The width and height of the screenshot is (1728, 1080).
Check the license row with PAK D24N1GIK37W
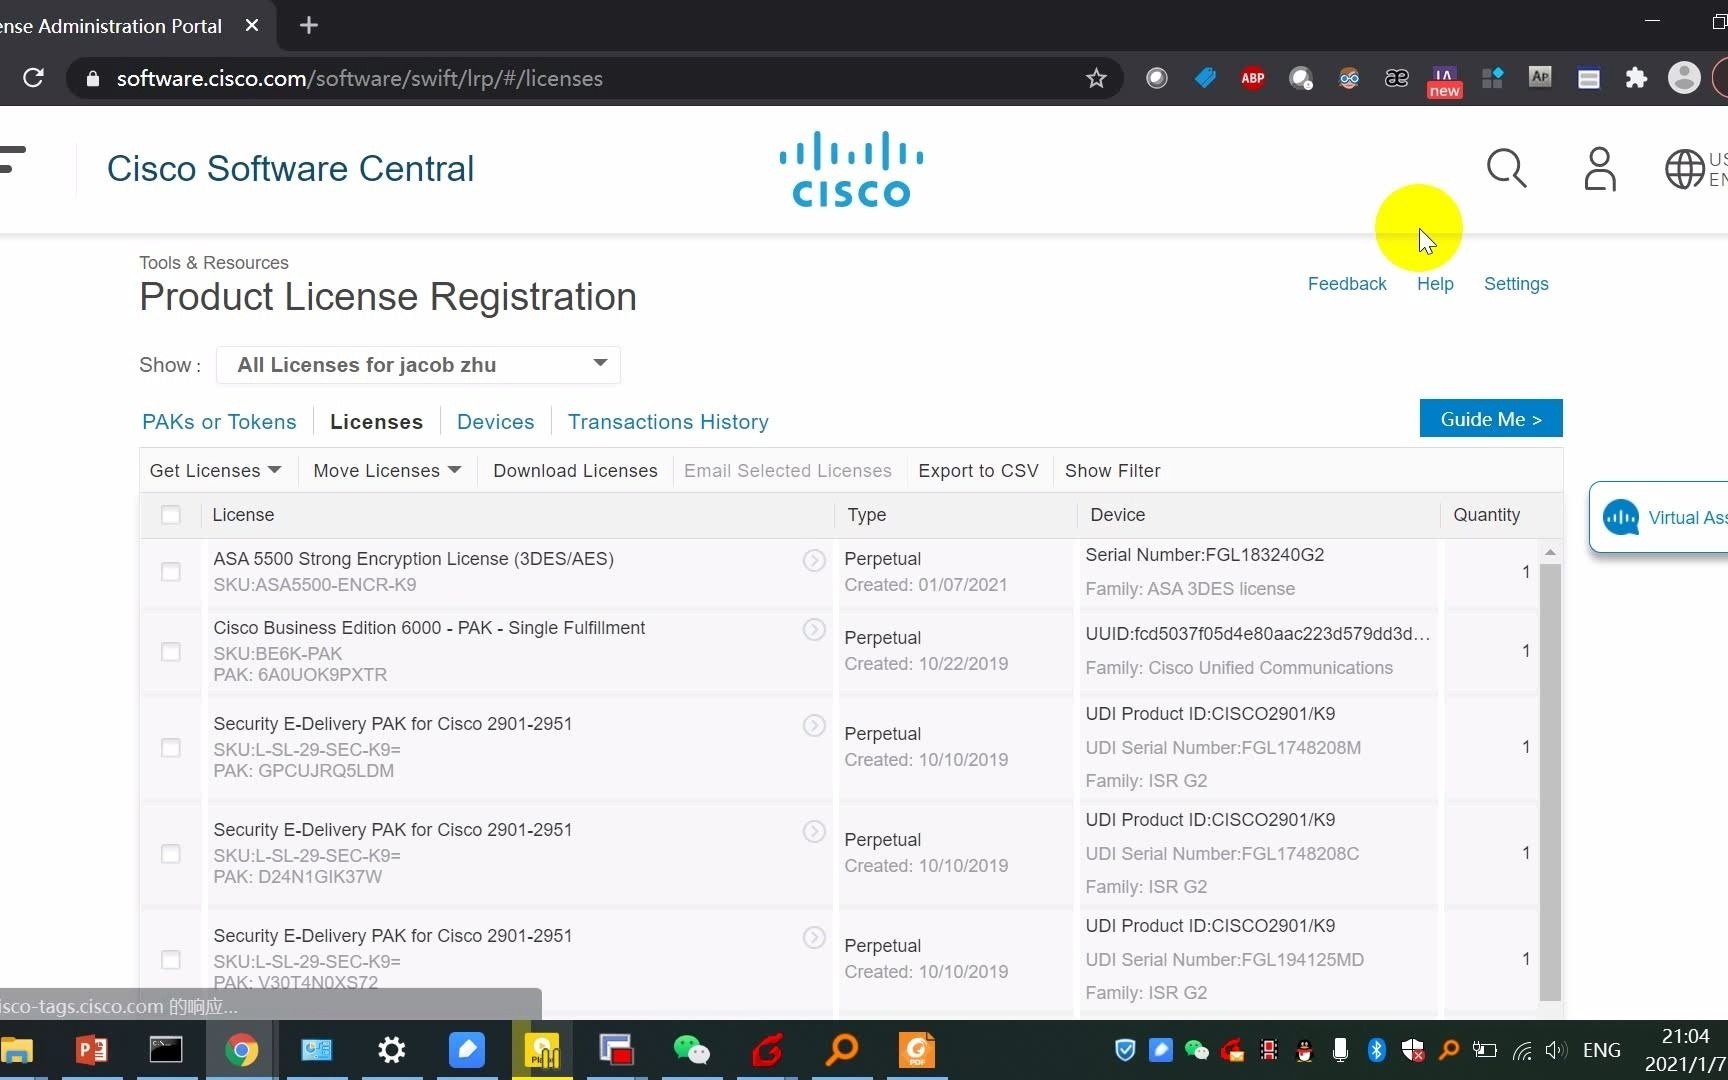point(171,854)
